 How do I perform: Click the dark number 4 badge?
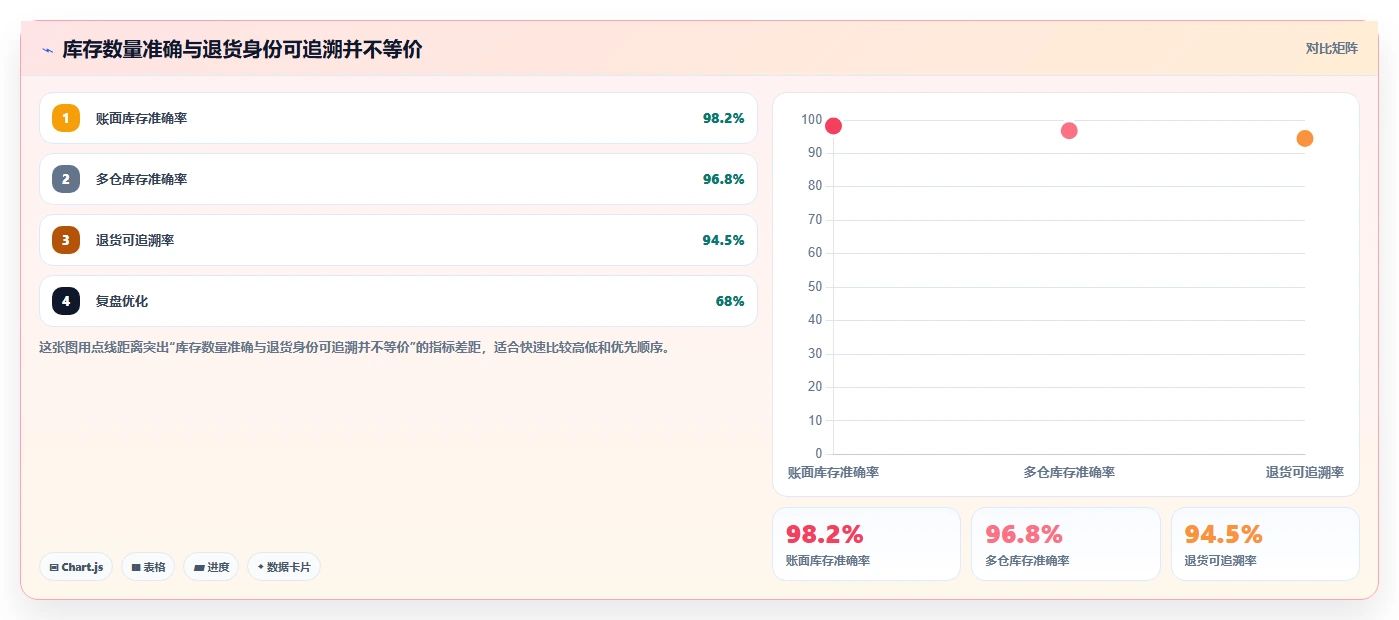tap(66, 301)
